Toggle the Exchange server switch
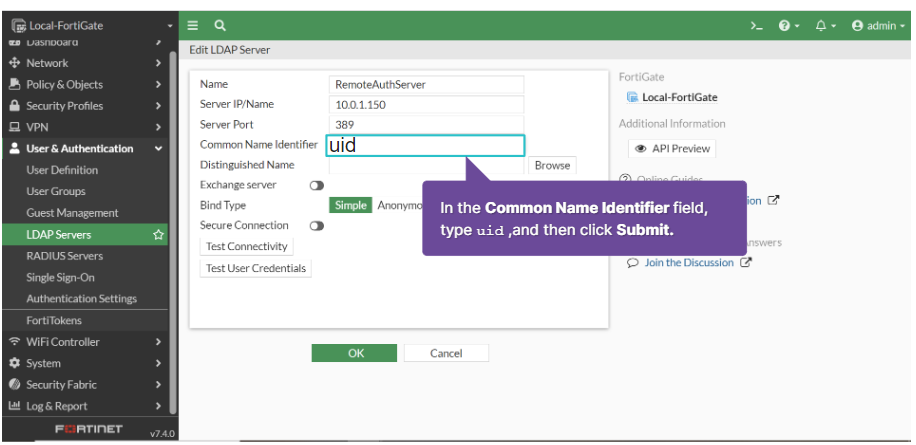This screenshot has width=916, height=445. pos(317,185)
